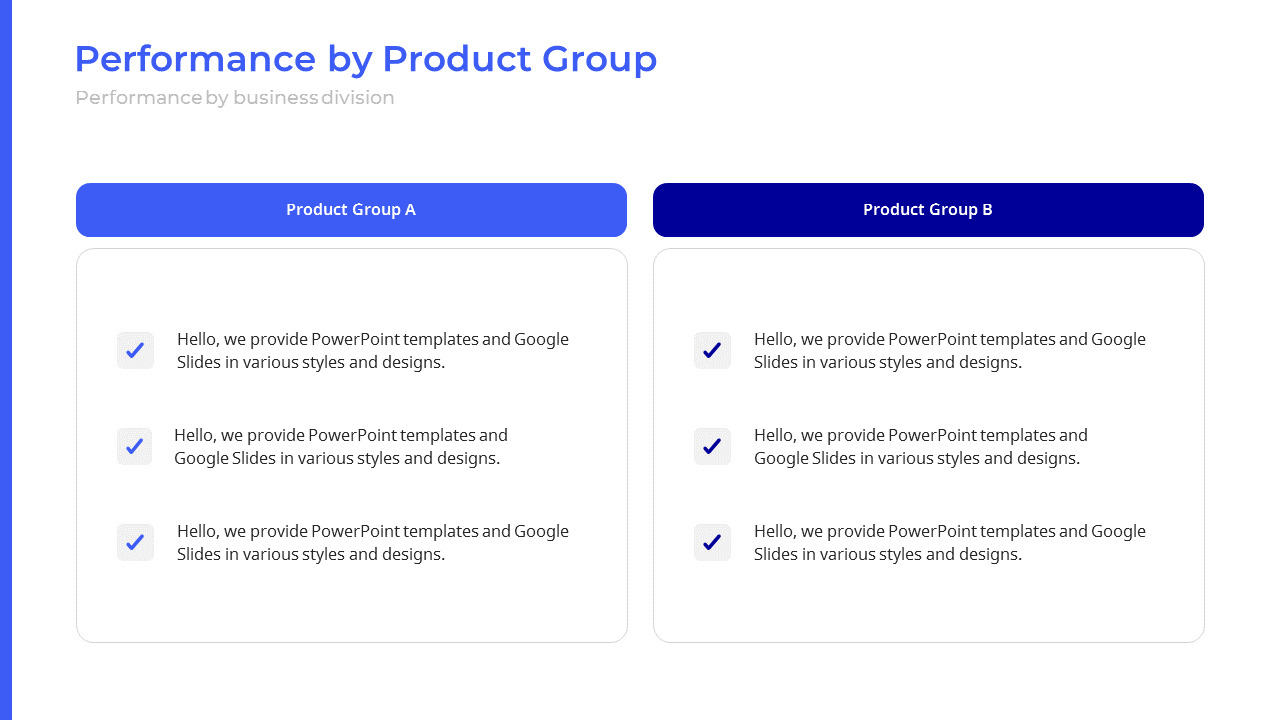The image size is (1280, 720).
Task: Toggle first checkbox under Product Group A
Action: click(x=135, y=350)
